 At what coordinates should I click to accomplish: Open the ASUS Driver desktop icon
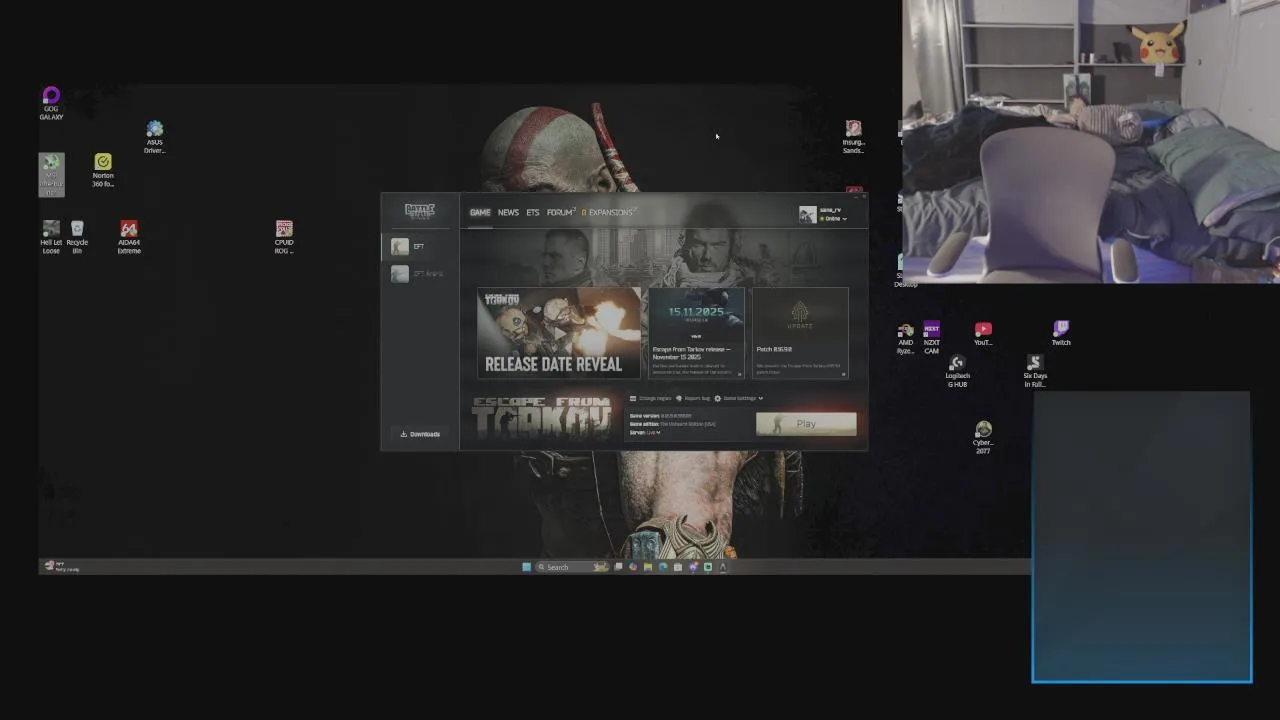[154, 138]
